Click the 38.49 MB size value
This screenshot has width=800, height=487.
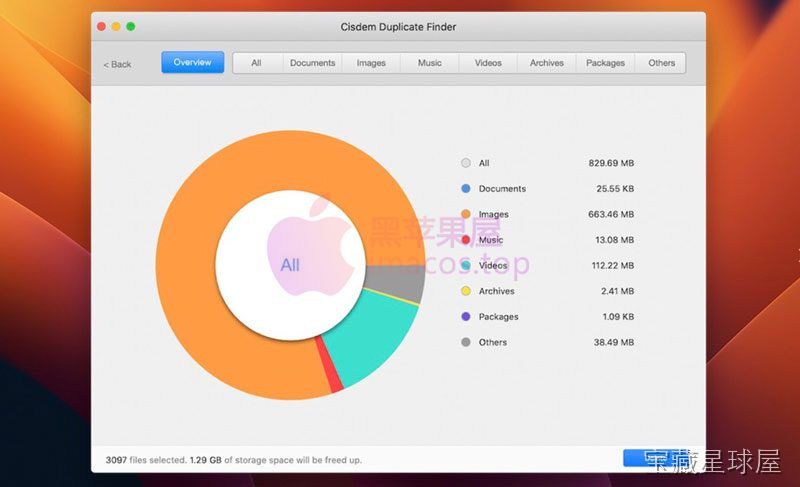point(614,342)
